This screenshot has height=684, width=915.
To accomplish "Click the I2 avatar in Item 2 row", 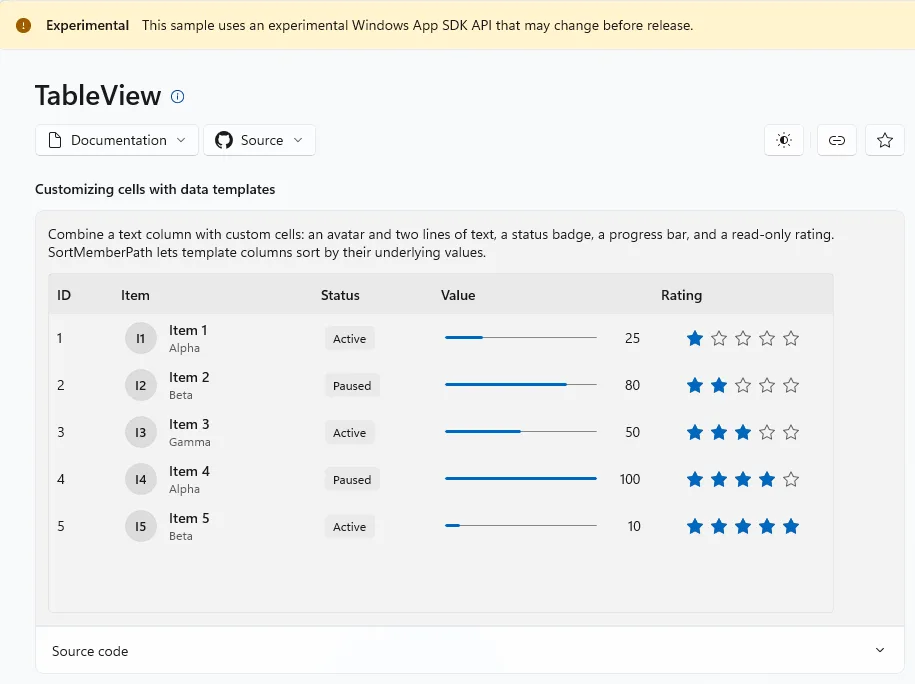I will pos(141,385).
